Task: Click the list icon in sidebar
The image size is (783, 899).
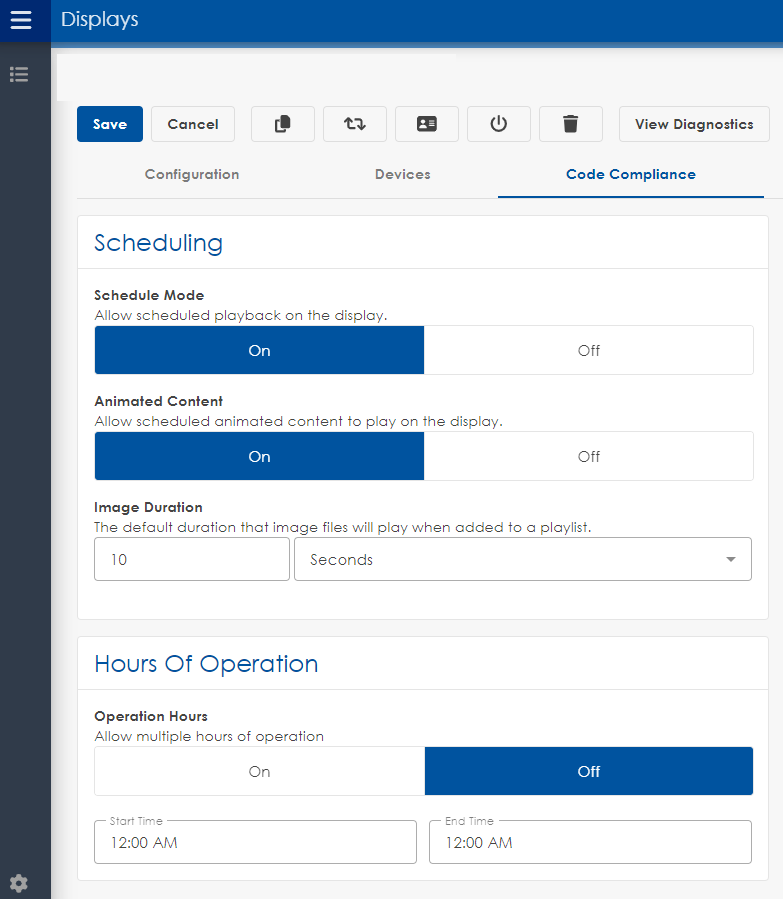Action: (x=19, y=74)
